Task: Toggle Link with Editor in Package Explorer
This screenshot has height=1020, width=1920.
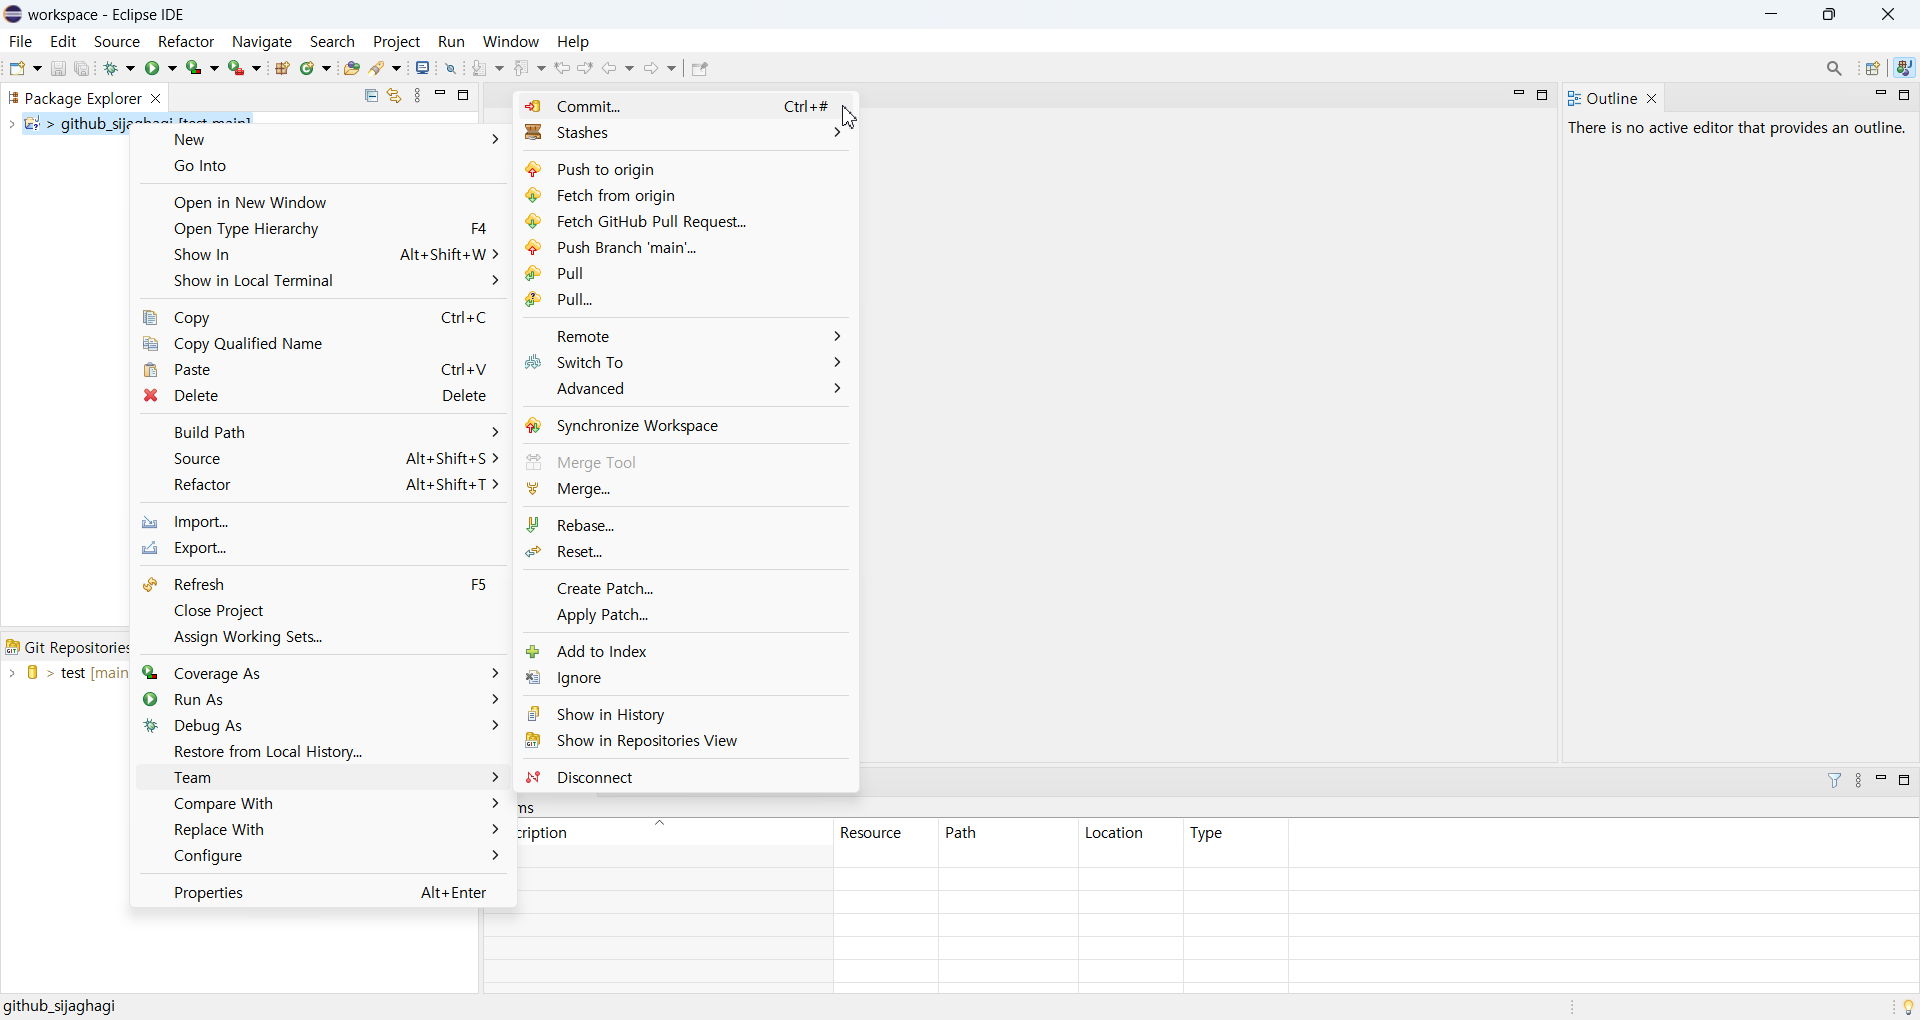Action: coord(395,96)
